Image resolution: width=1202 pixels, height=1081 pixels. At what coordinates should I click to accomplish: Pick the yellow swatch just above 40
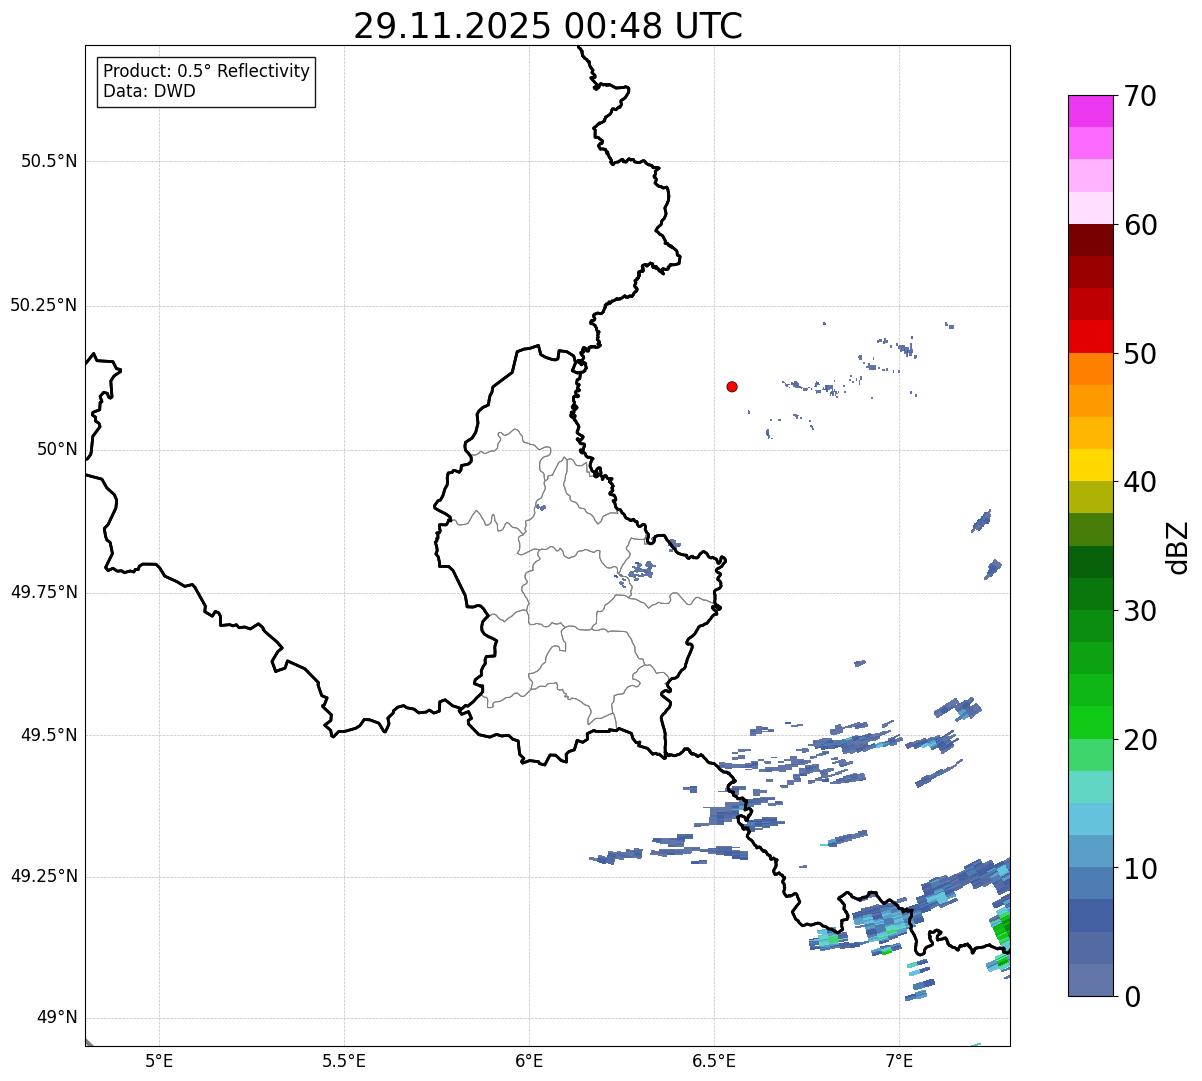click(x=1091, y=465)
